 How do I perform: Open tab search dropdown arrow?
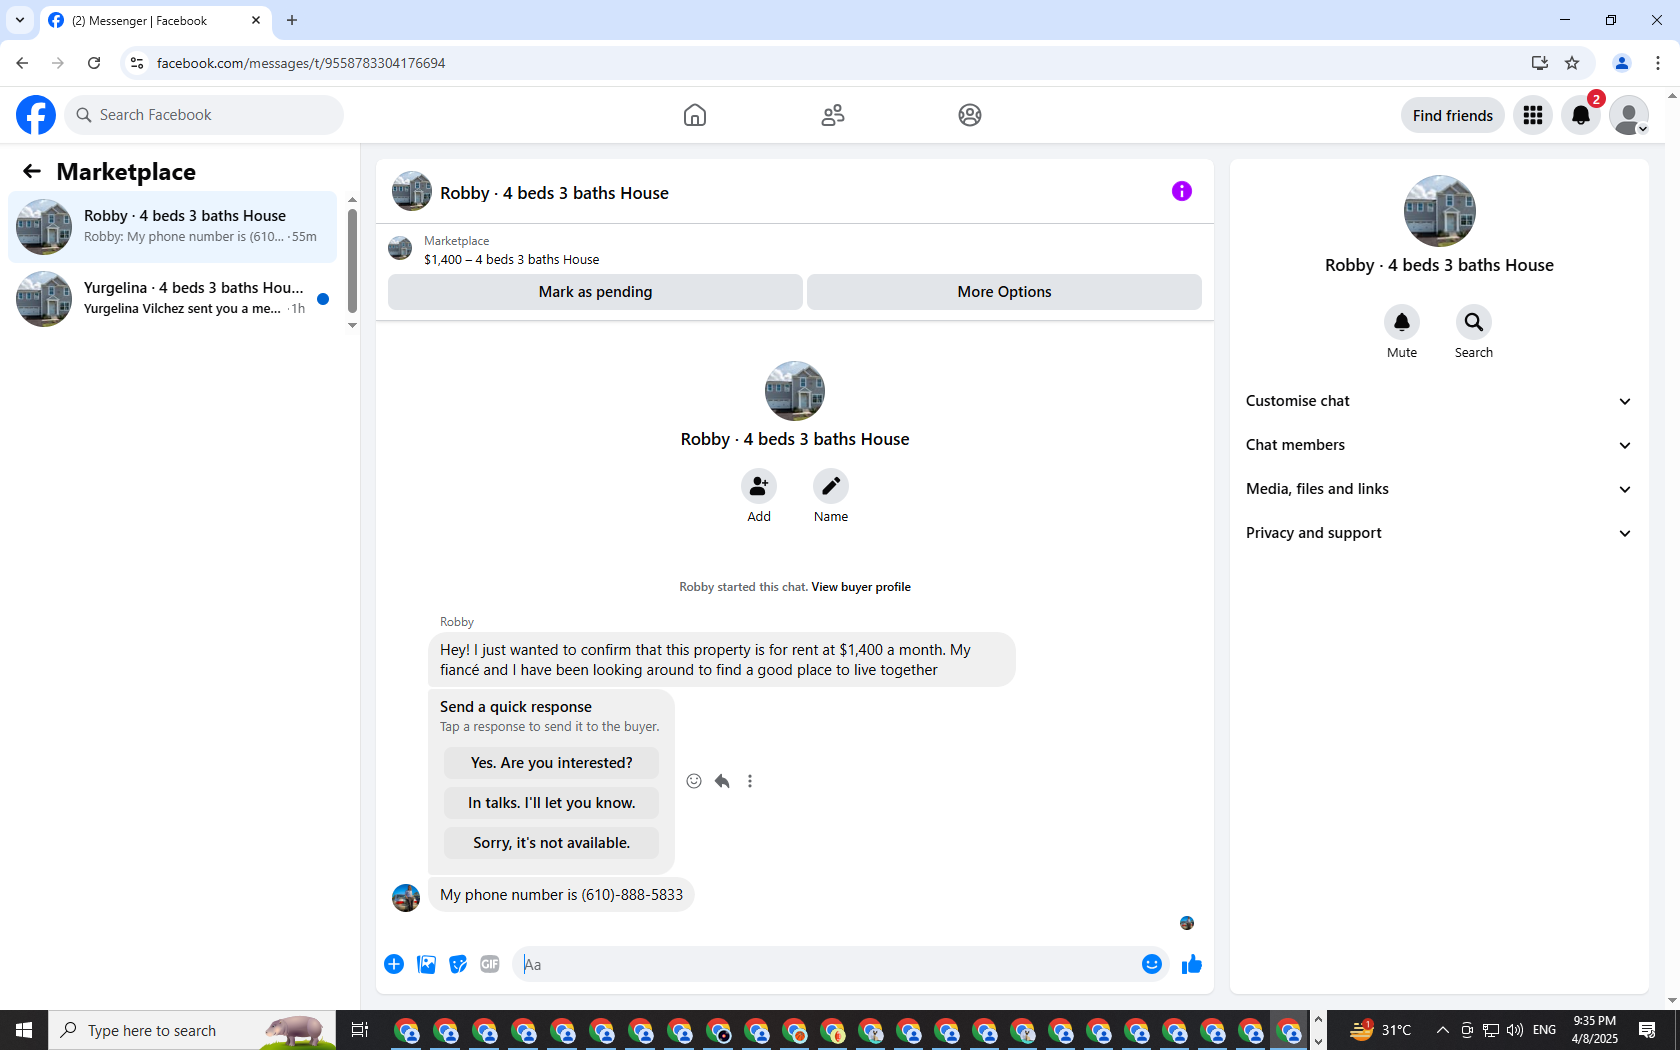[19, 20]
